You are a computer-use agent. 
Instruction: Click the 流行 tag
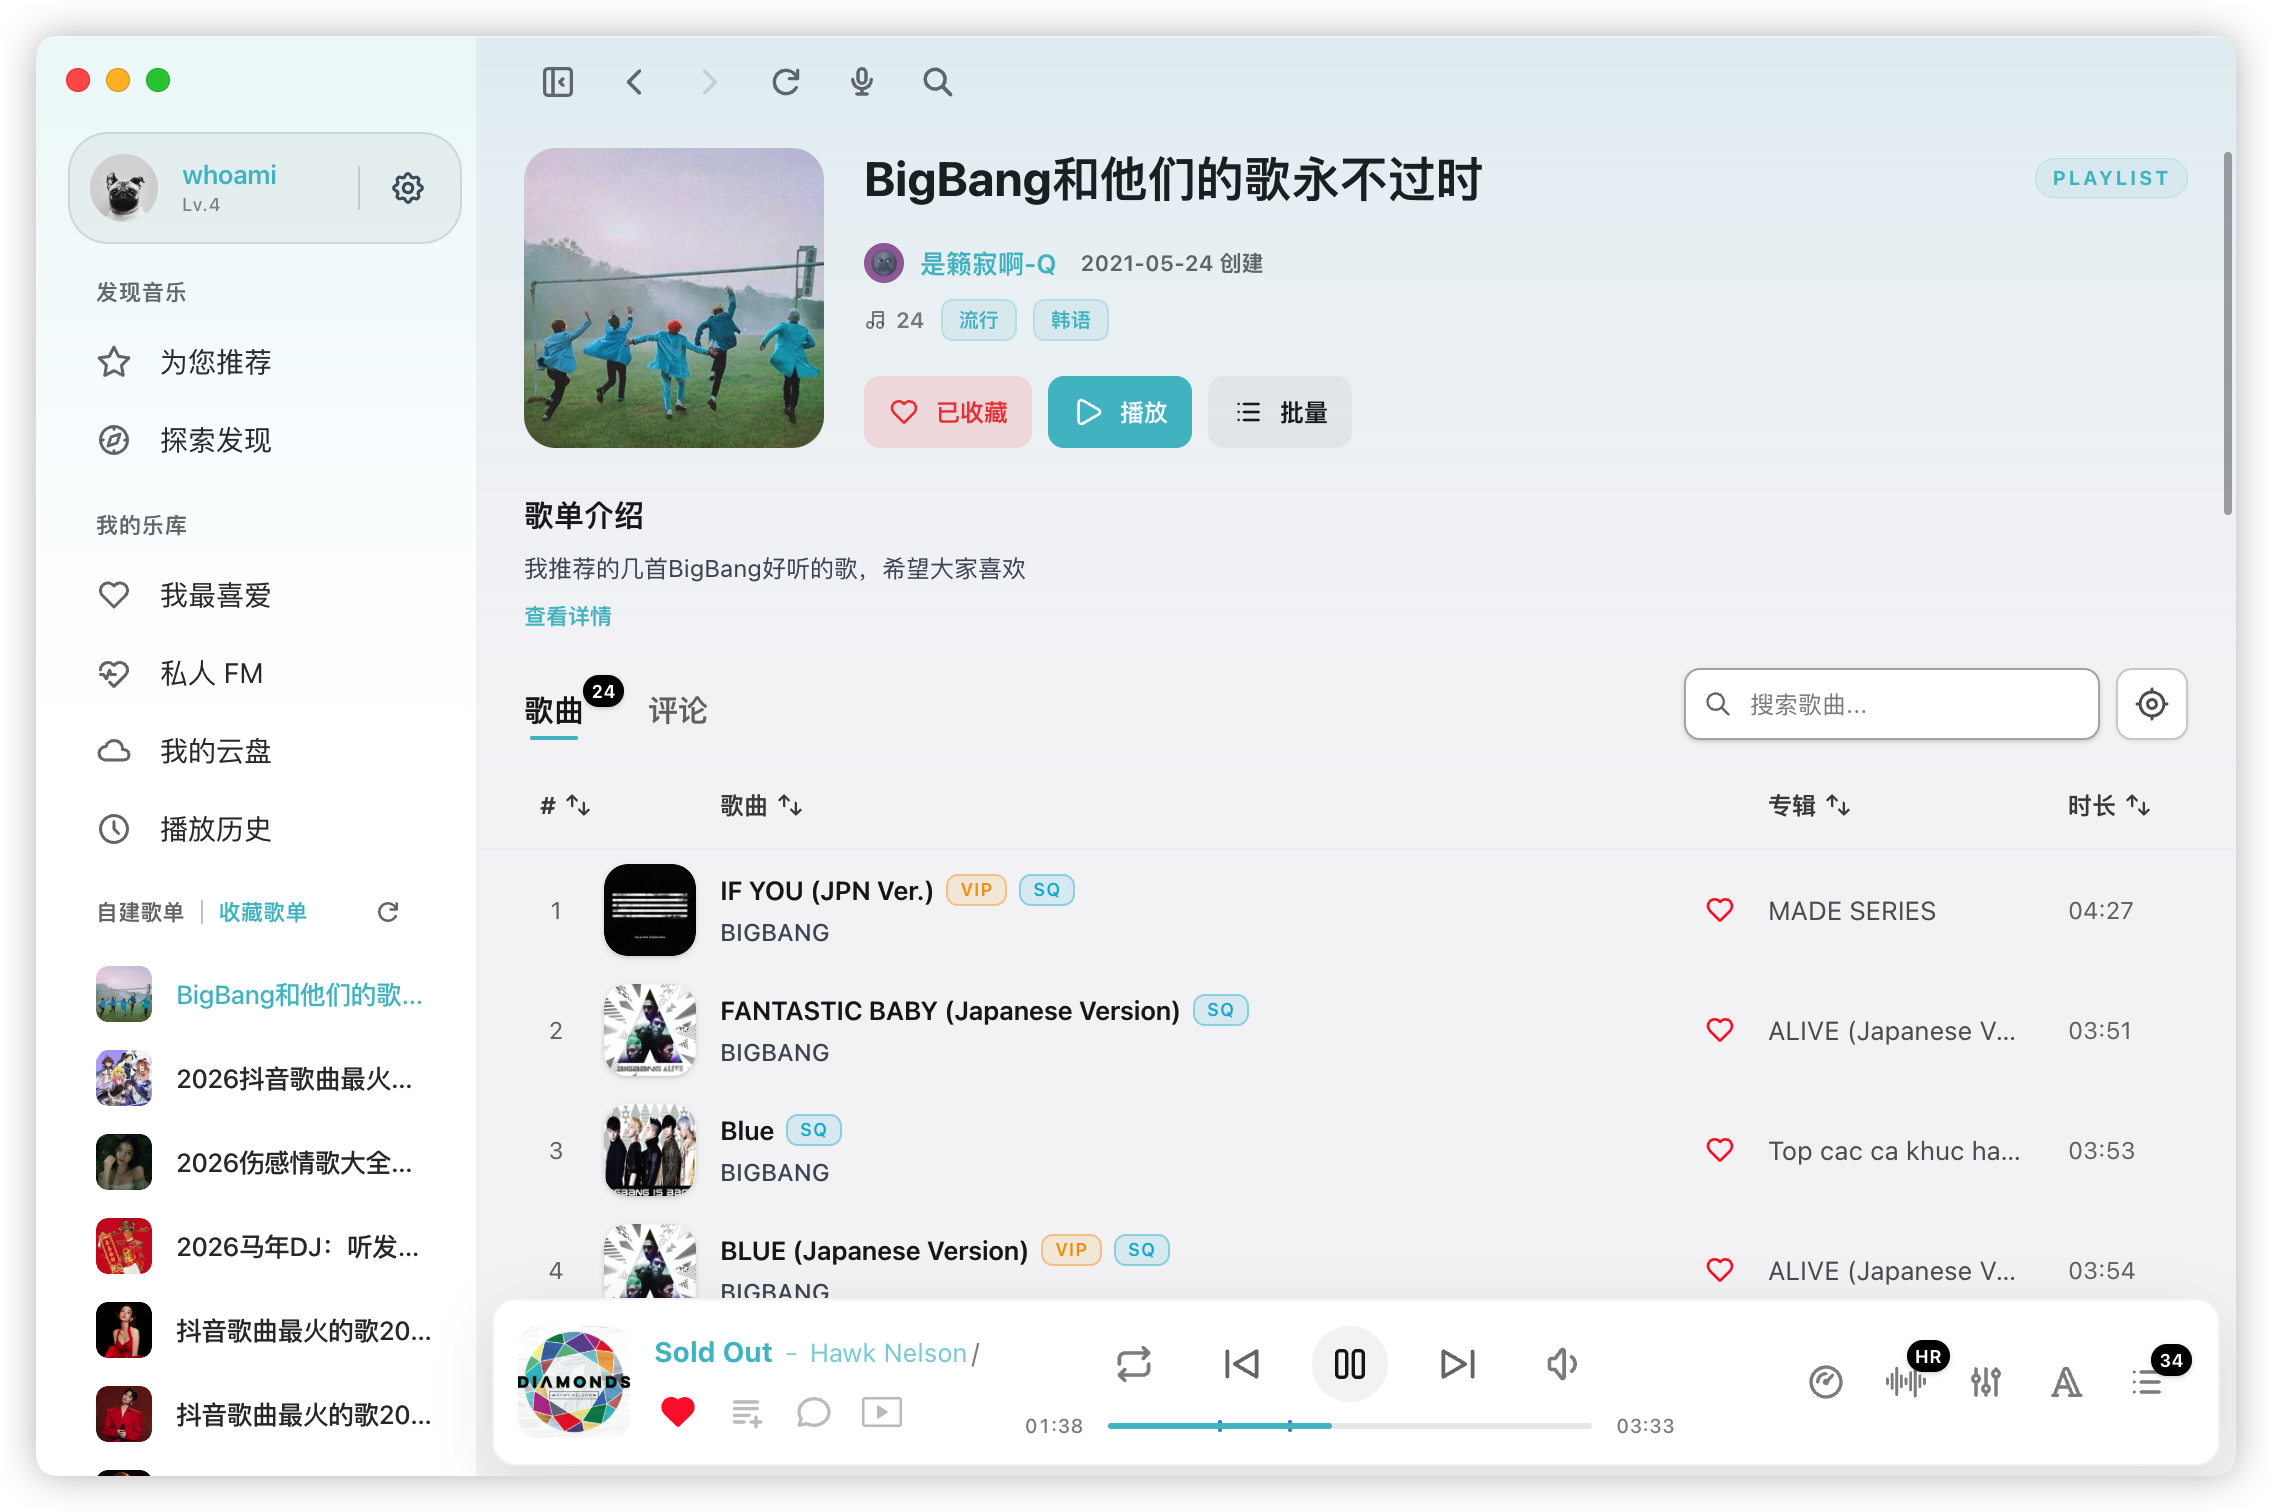point(979,320)
